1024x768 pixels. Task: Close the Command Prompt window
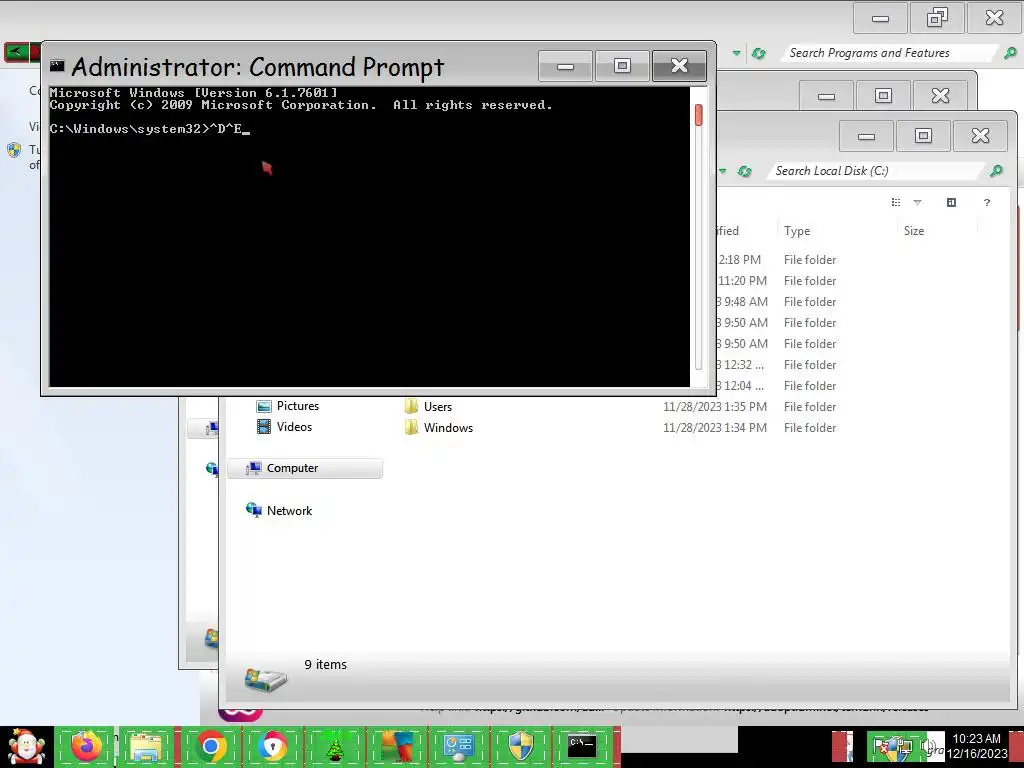tap(679, 66)
